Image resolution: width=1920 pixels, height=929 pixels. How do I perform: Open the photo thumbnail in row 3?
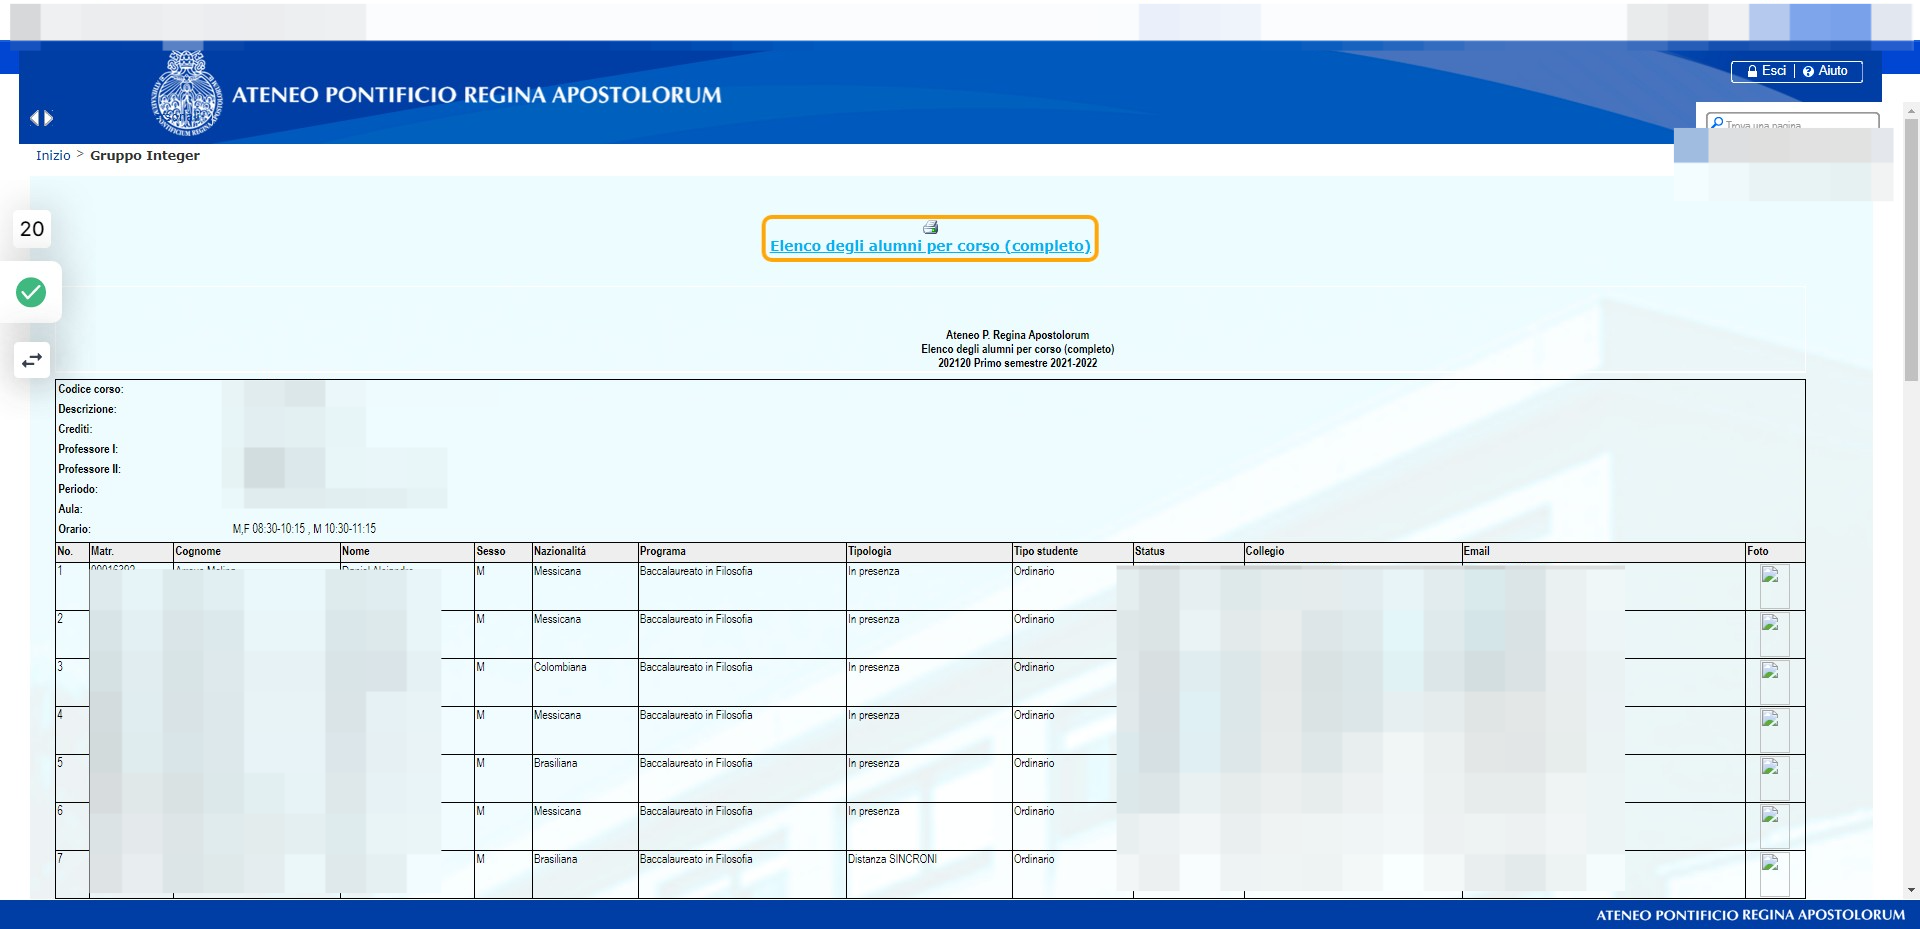pos(1774,682)
